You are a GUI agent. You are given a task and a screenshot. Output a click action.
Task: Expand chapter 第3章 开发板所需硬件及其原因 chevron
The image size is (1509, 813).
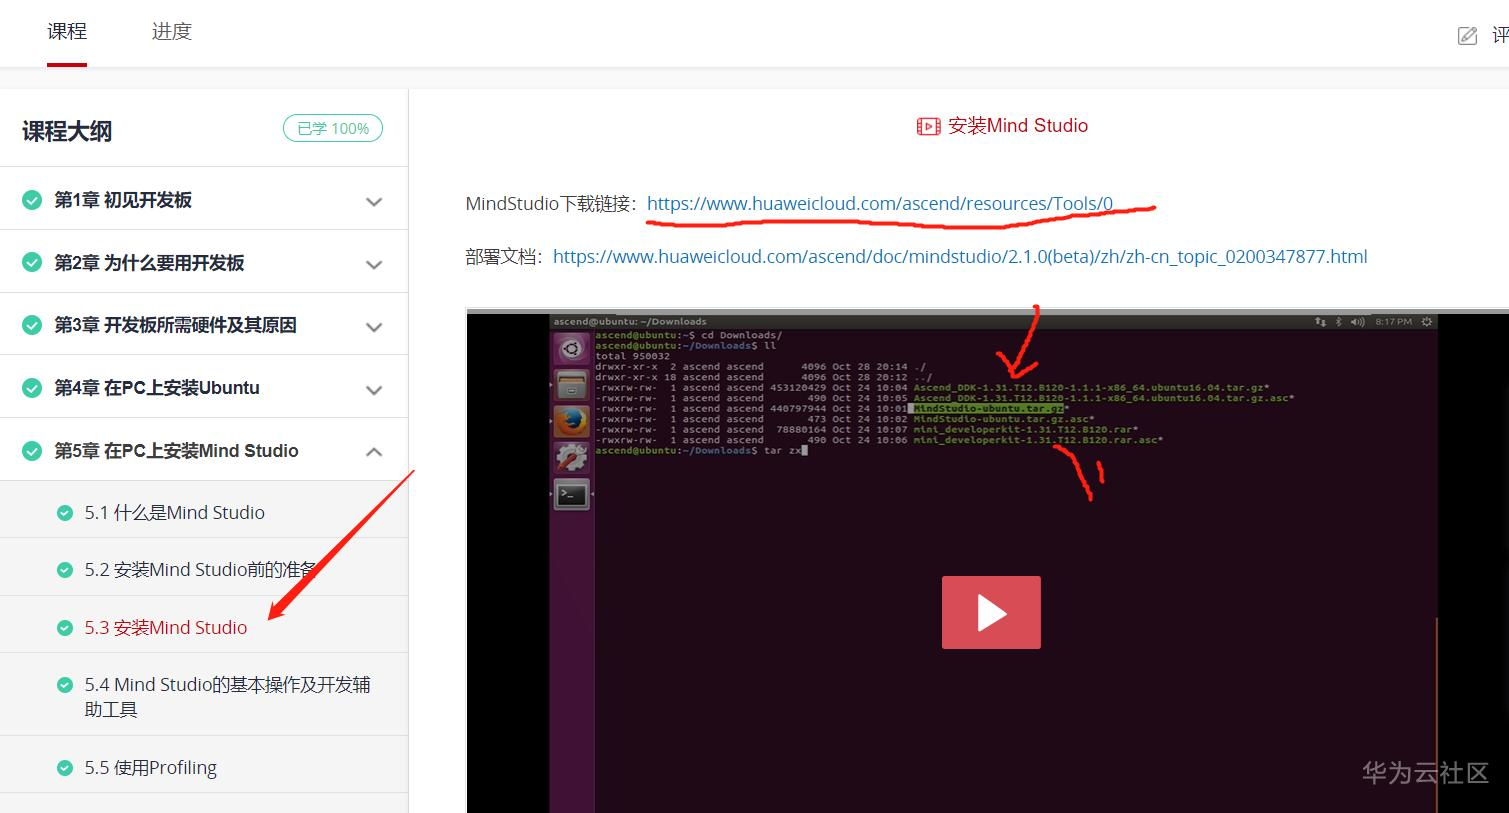[374, 326]
